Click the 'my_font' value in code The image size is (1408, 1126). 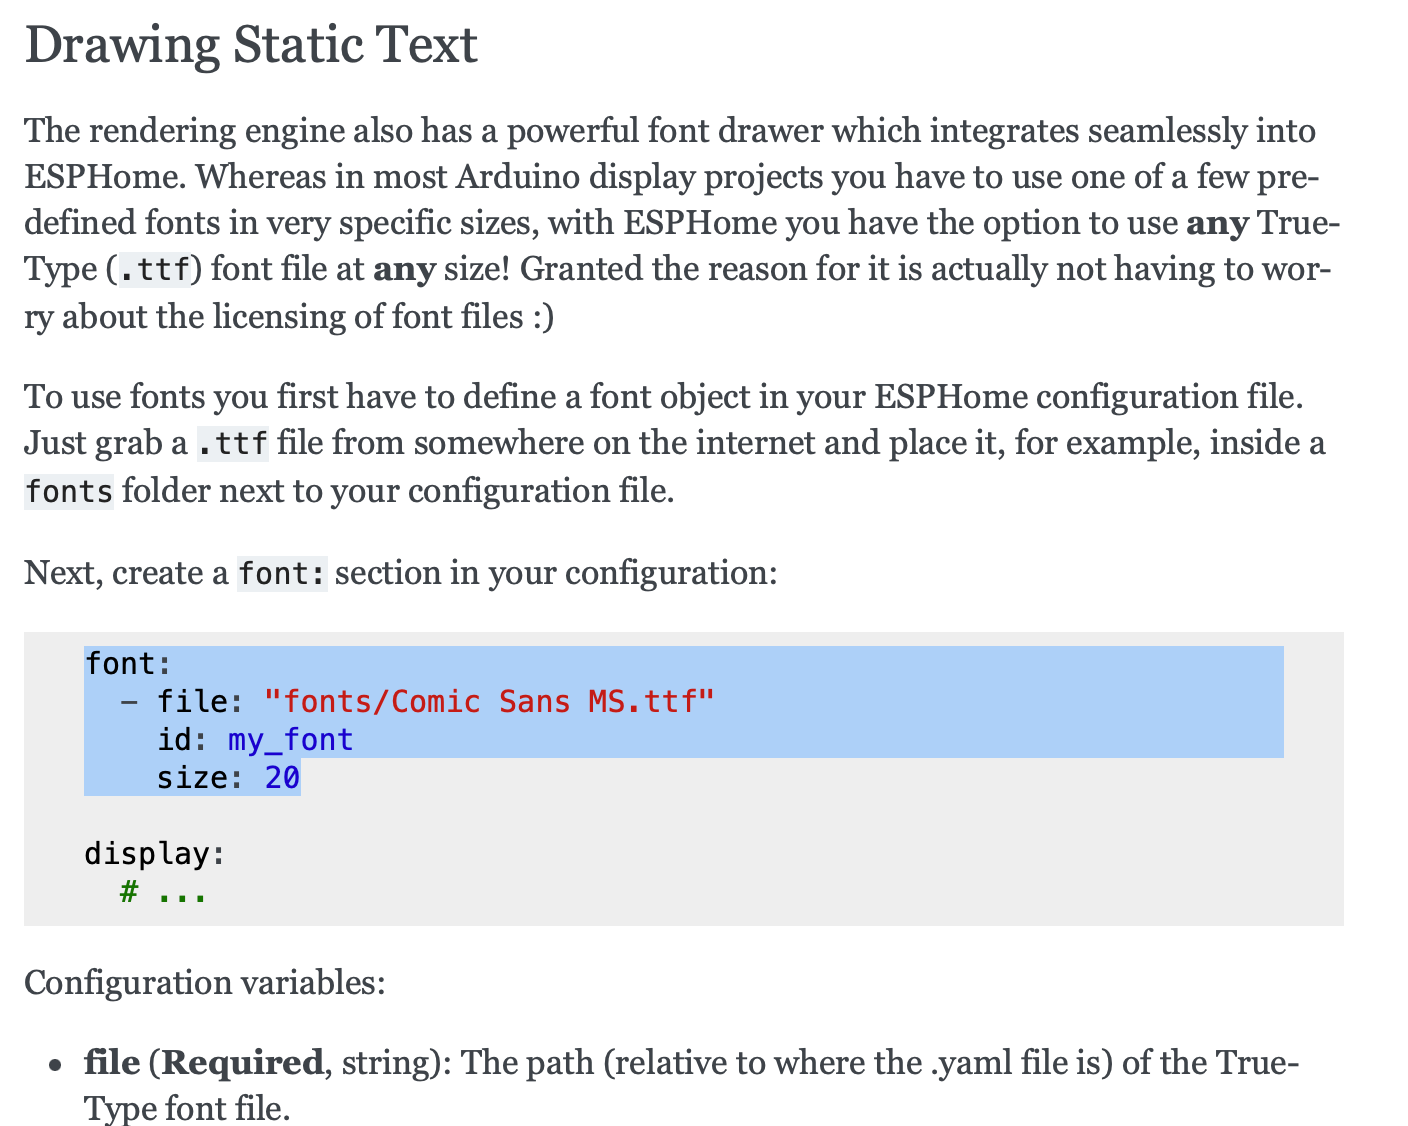coord(291,740)
